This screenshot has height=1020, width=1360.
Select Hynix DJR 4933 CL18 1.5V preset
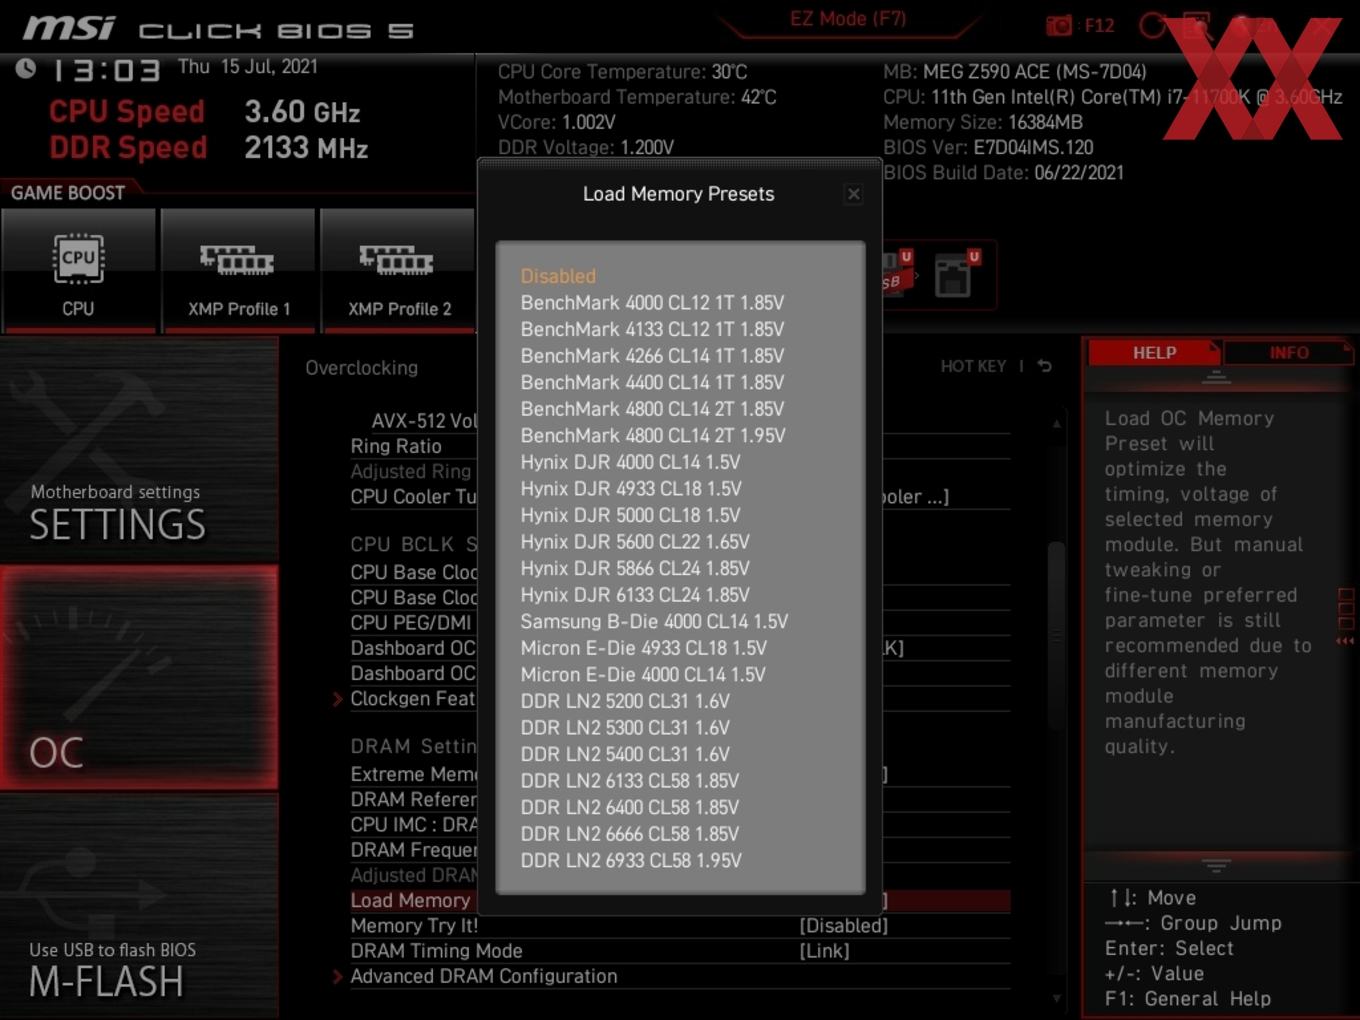tap(631, 488)
